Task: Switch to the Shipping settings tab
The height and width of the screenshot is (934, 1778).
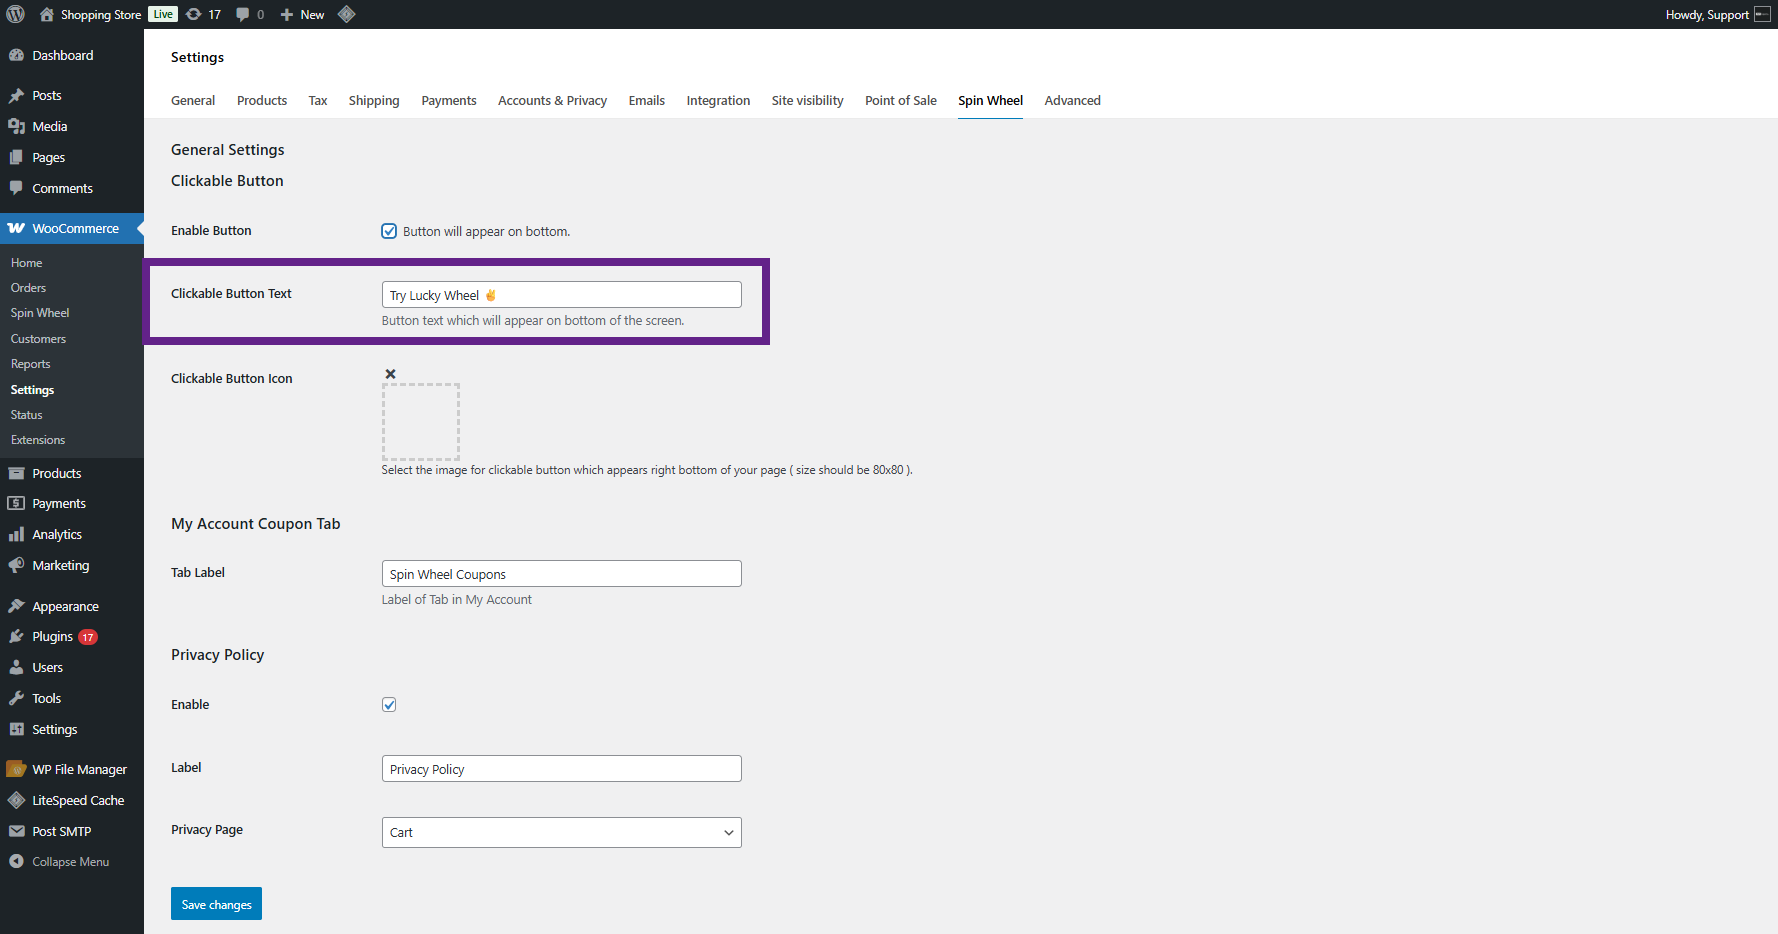Action: point(373,100)
